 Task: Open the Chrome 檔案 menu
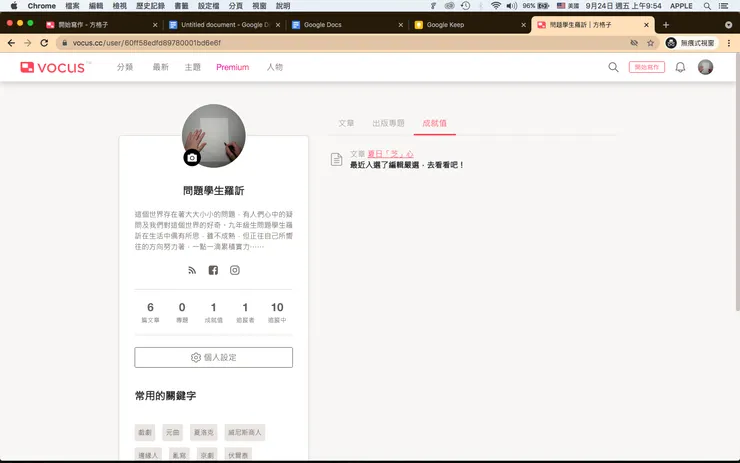pos(72,6)
